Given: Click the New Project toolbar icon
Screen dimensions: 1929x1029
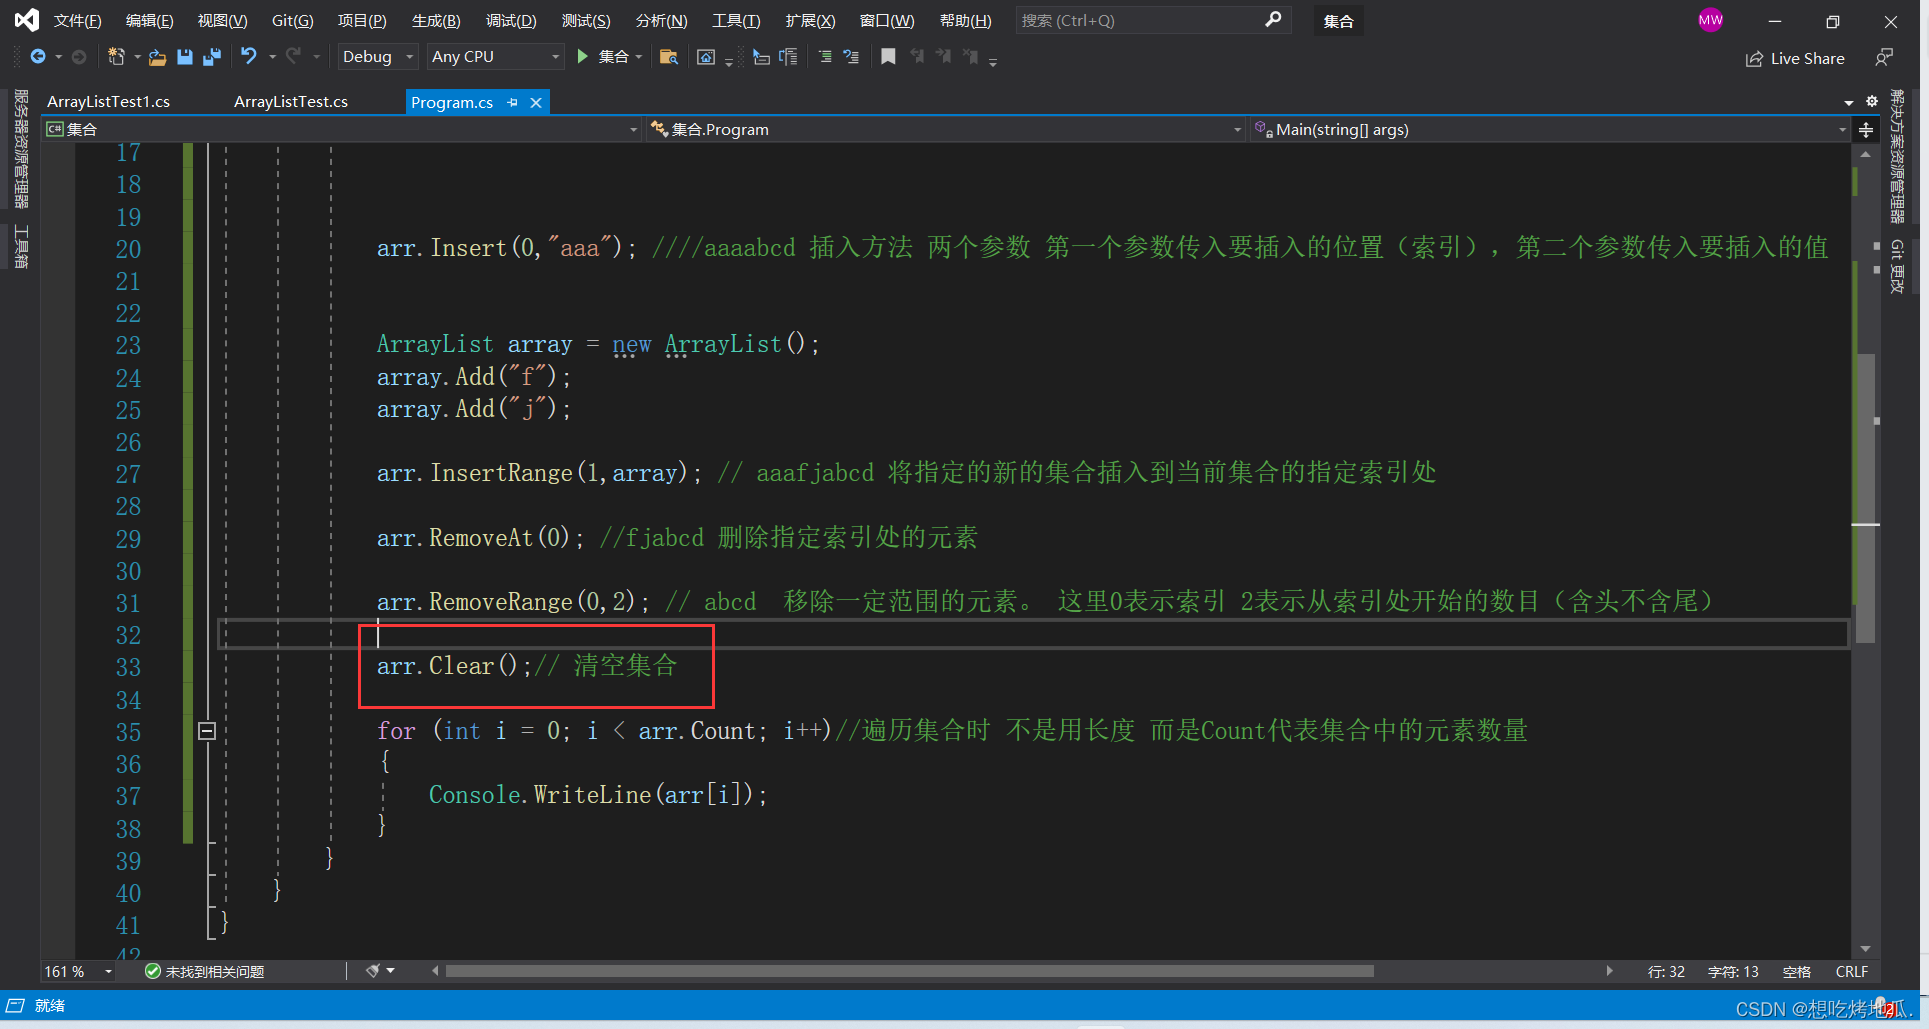Looking at the screenshot, I should [116, 57].
